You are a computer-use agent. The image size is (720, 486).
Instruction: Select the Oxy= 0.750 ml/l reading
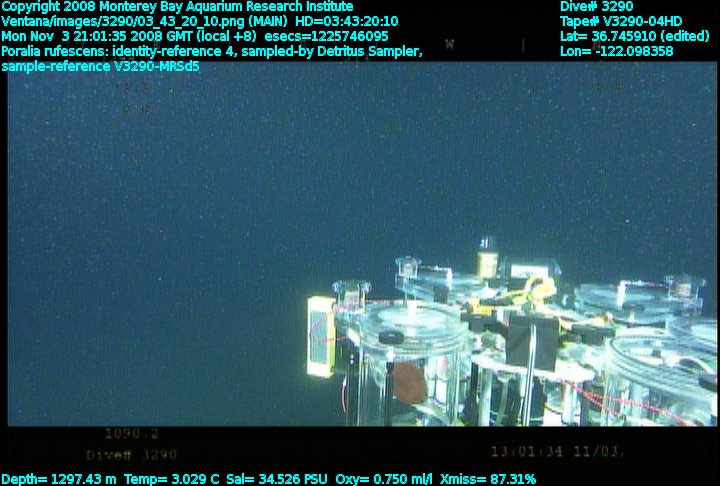tap(384, 479)
